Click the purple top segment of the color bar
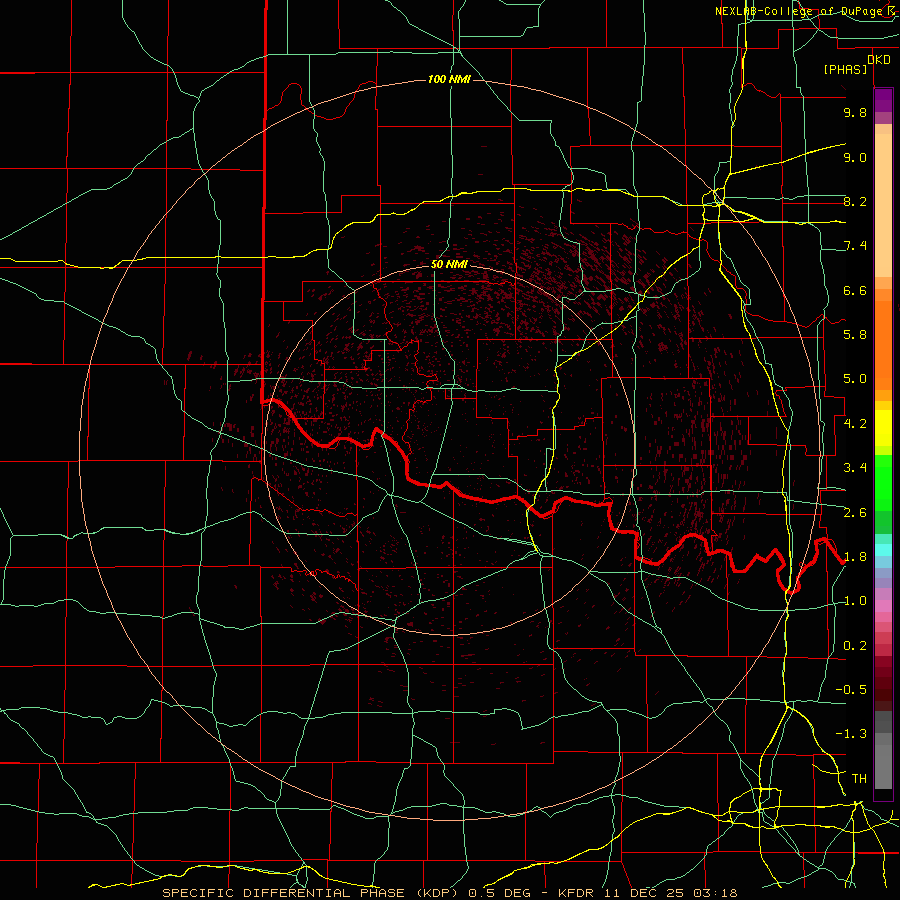900x900 pixels. [883, 100]
